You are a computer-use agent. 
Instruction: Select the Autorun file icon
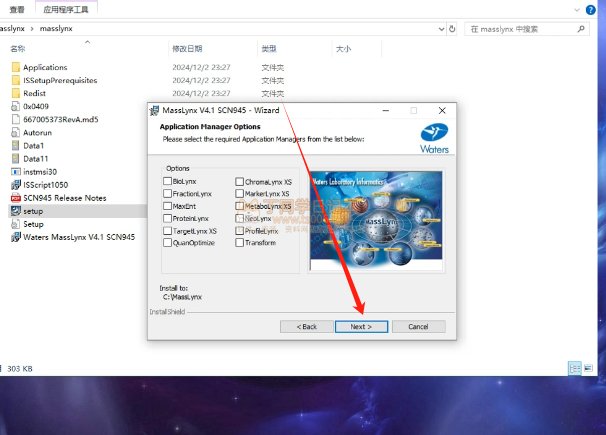pos(15,133)
